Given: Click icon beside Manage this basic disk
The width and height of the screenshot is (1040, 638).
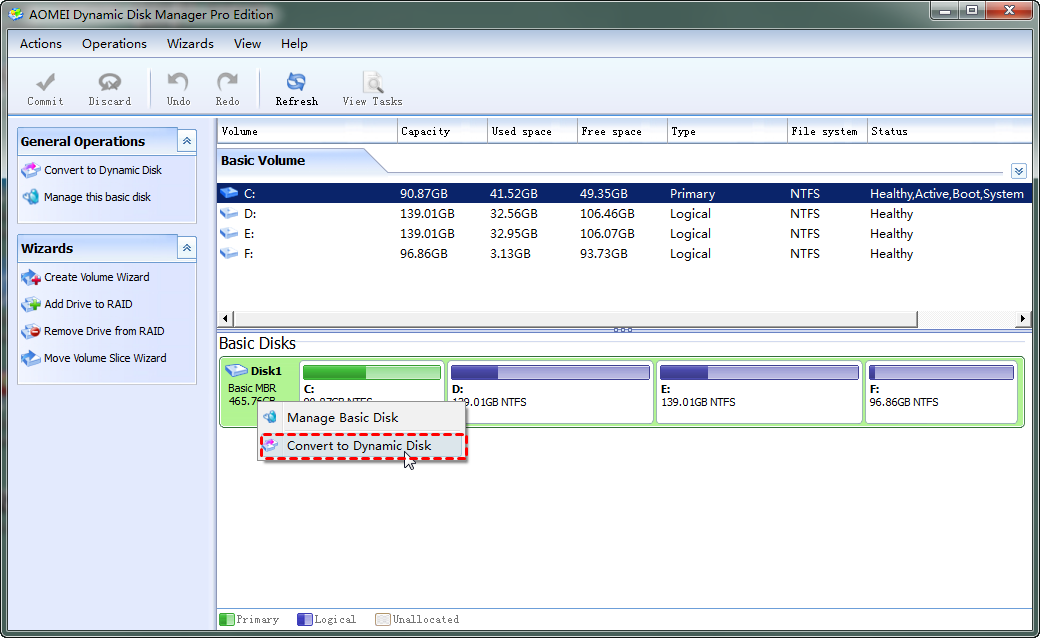Looking at the screenshot, I should click(31, 197).
